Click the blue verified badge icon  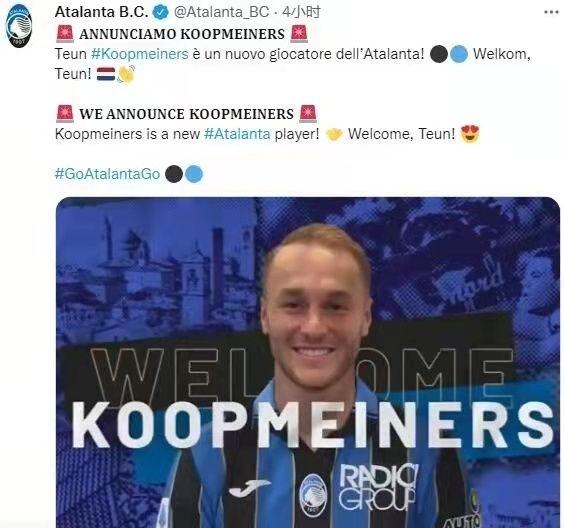point(160,13)
